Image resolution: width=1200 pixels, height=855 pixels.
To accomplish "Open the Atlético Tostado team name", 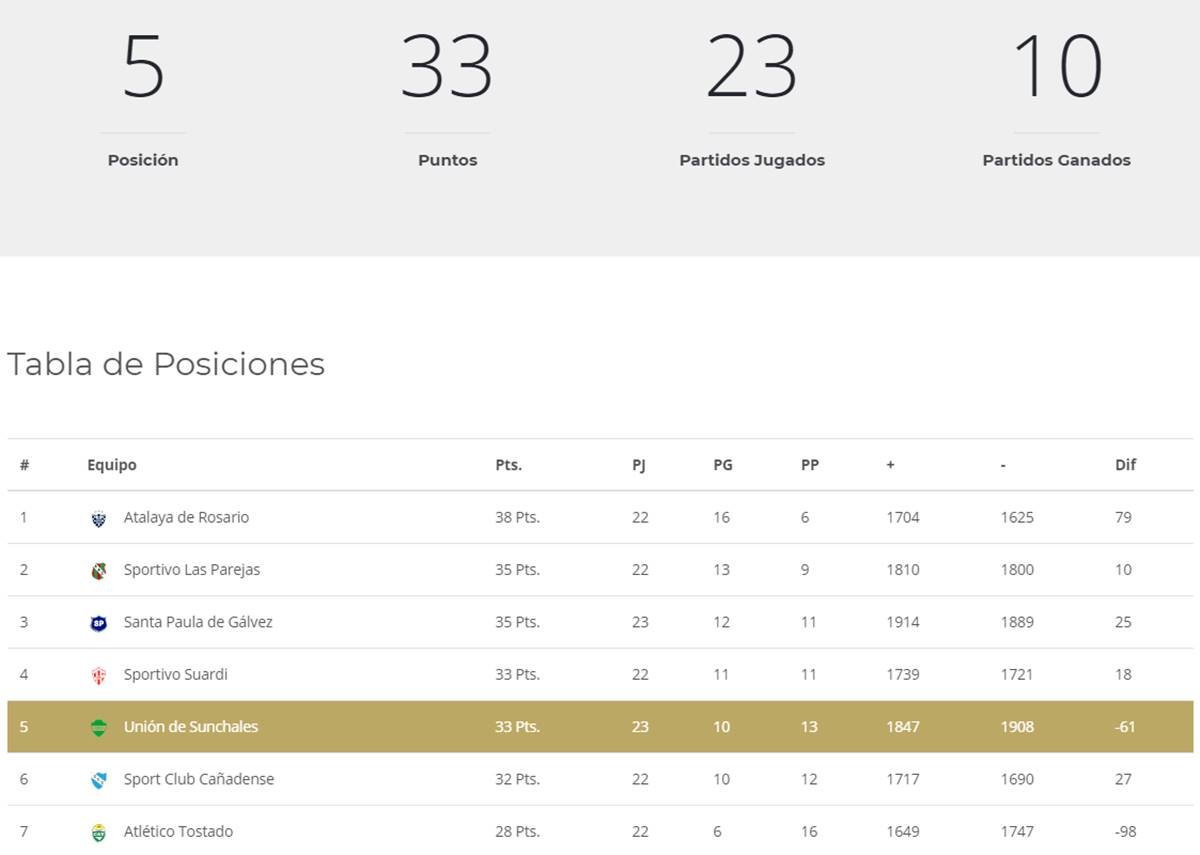I will (x=178, y=831).
